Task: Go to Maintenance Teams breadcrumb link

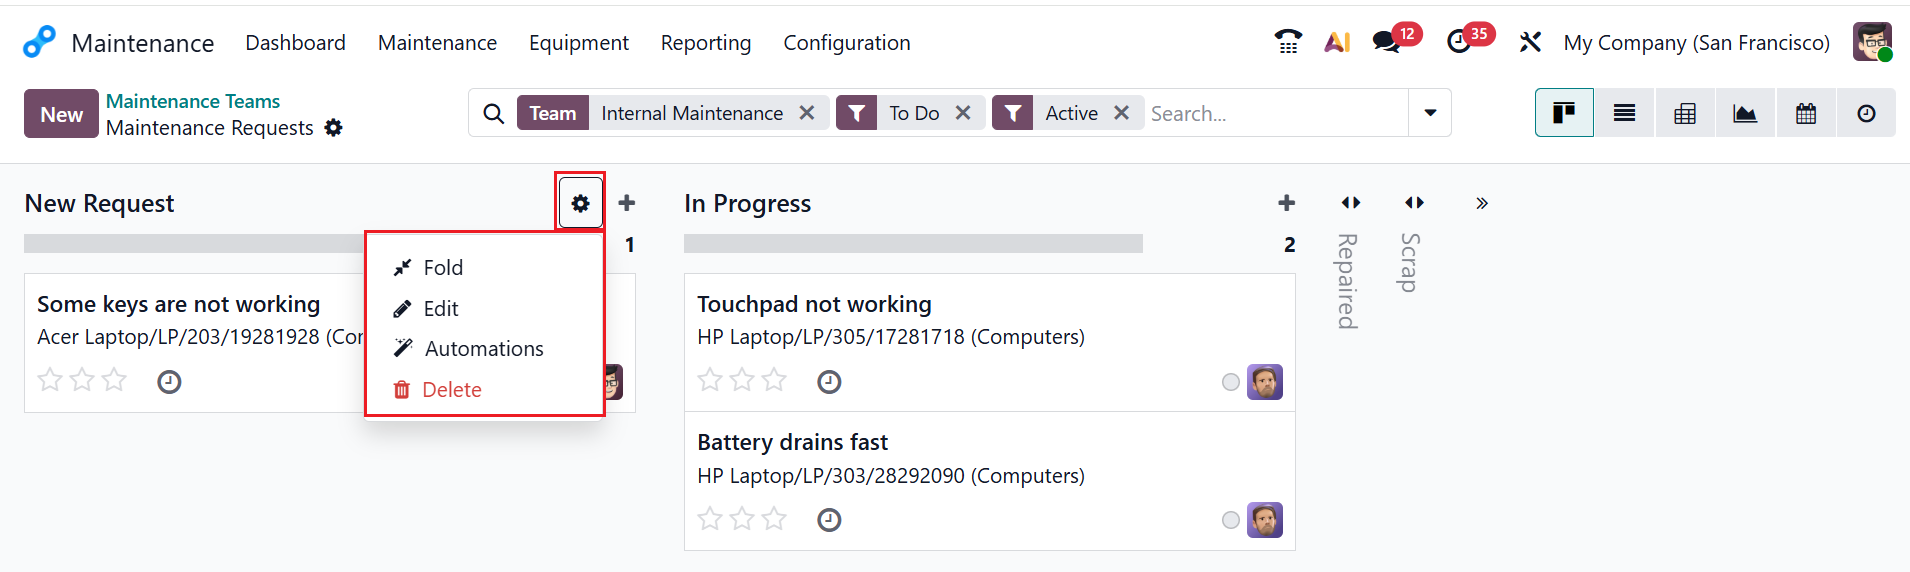Action: (193, 101)
